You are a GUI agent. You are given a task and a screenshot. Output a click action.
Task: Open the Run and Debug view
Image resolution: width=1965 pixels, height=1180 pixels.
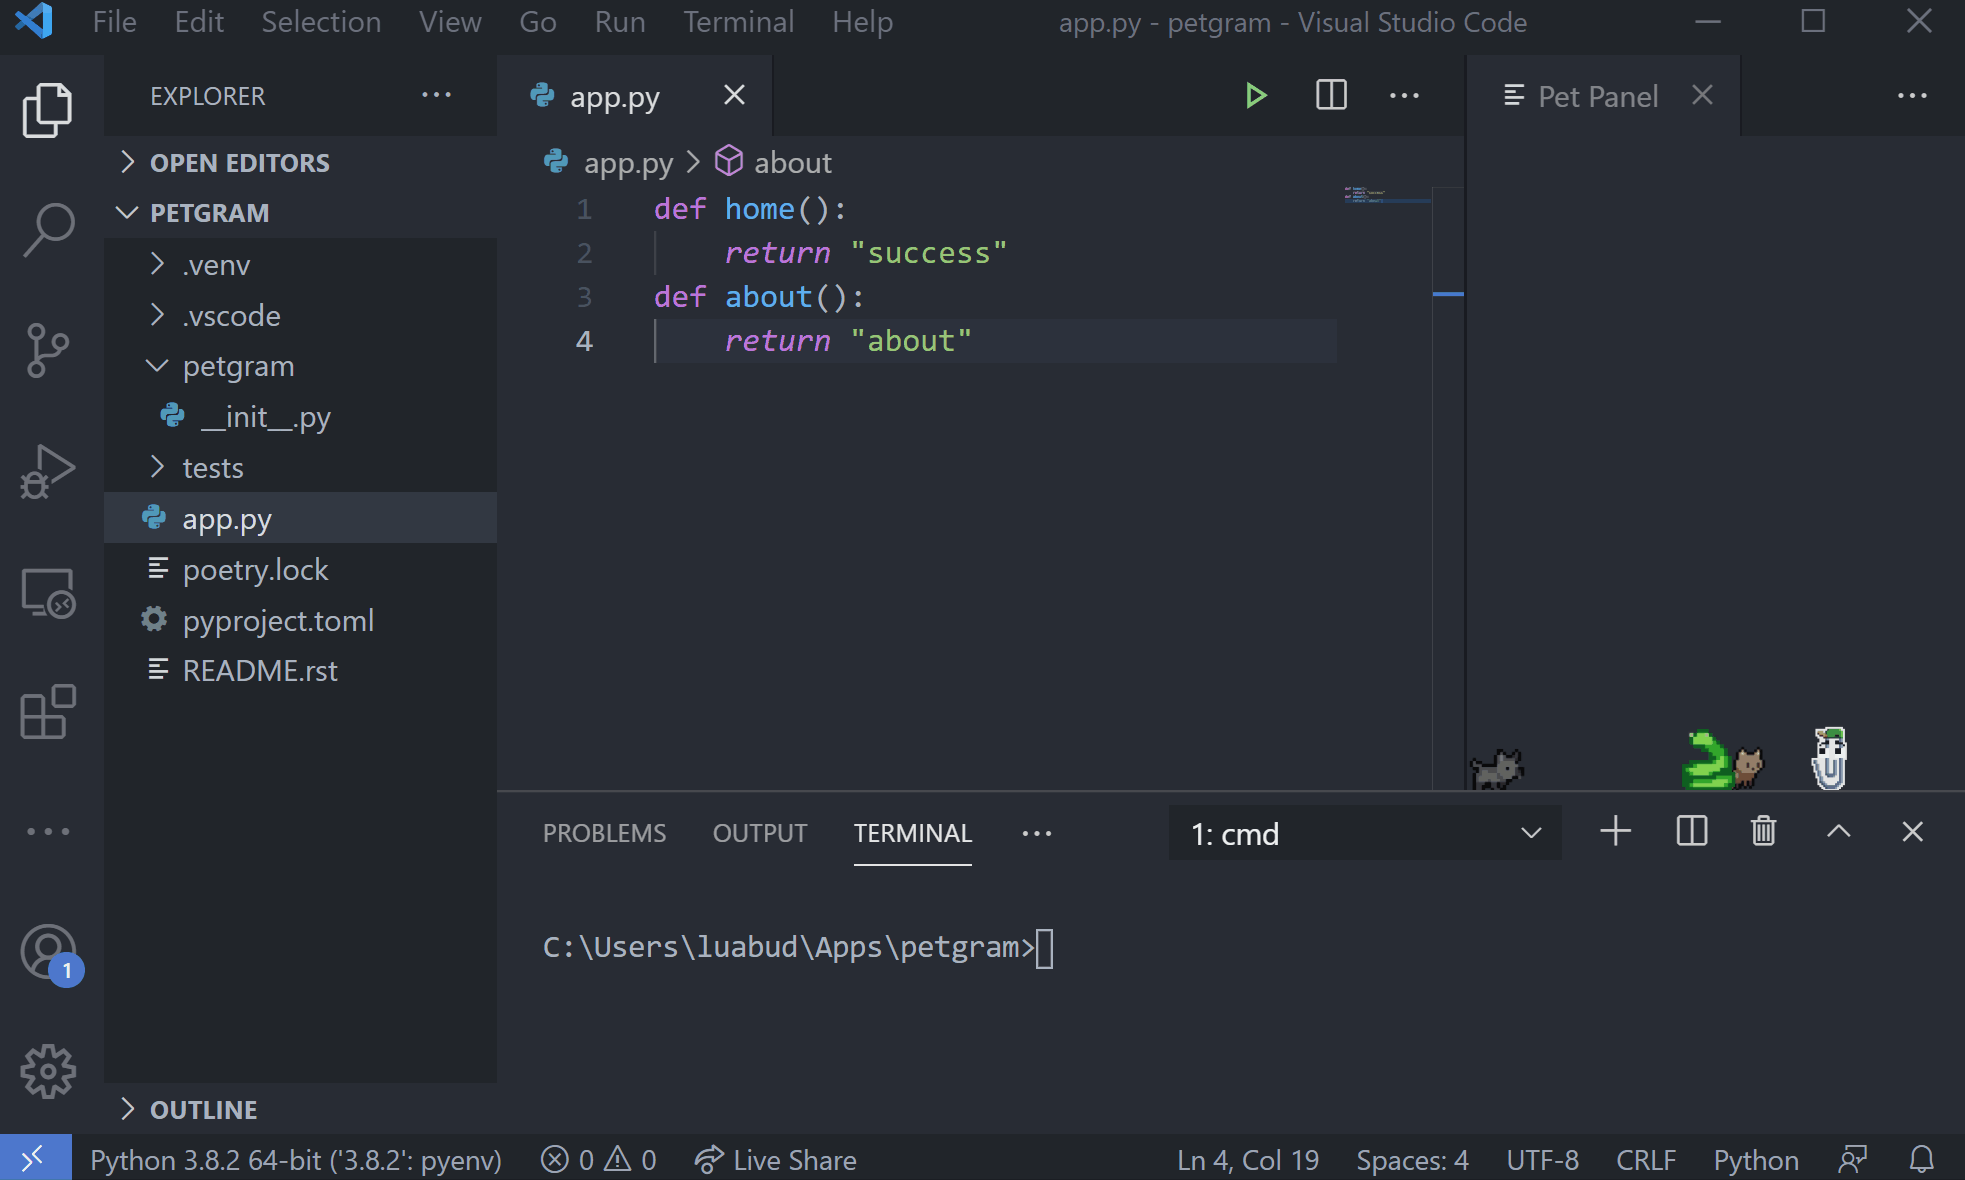[x=48, y=470]
